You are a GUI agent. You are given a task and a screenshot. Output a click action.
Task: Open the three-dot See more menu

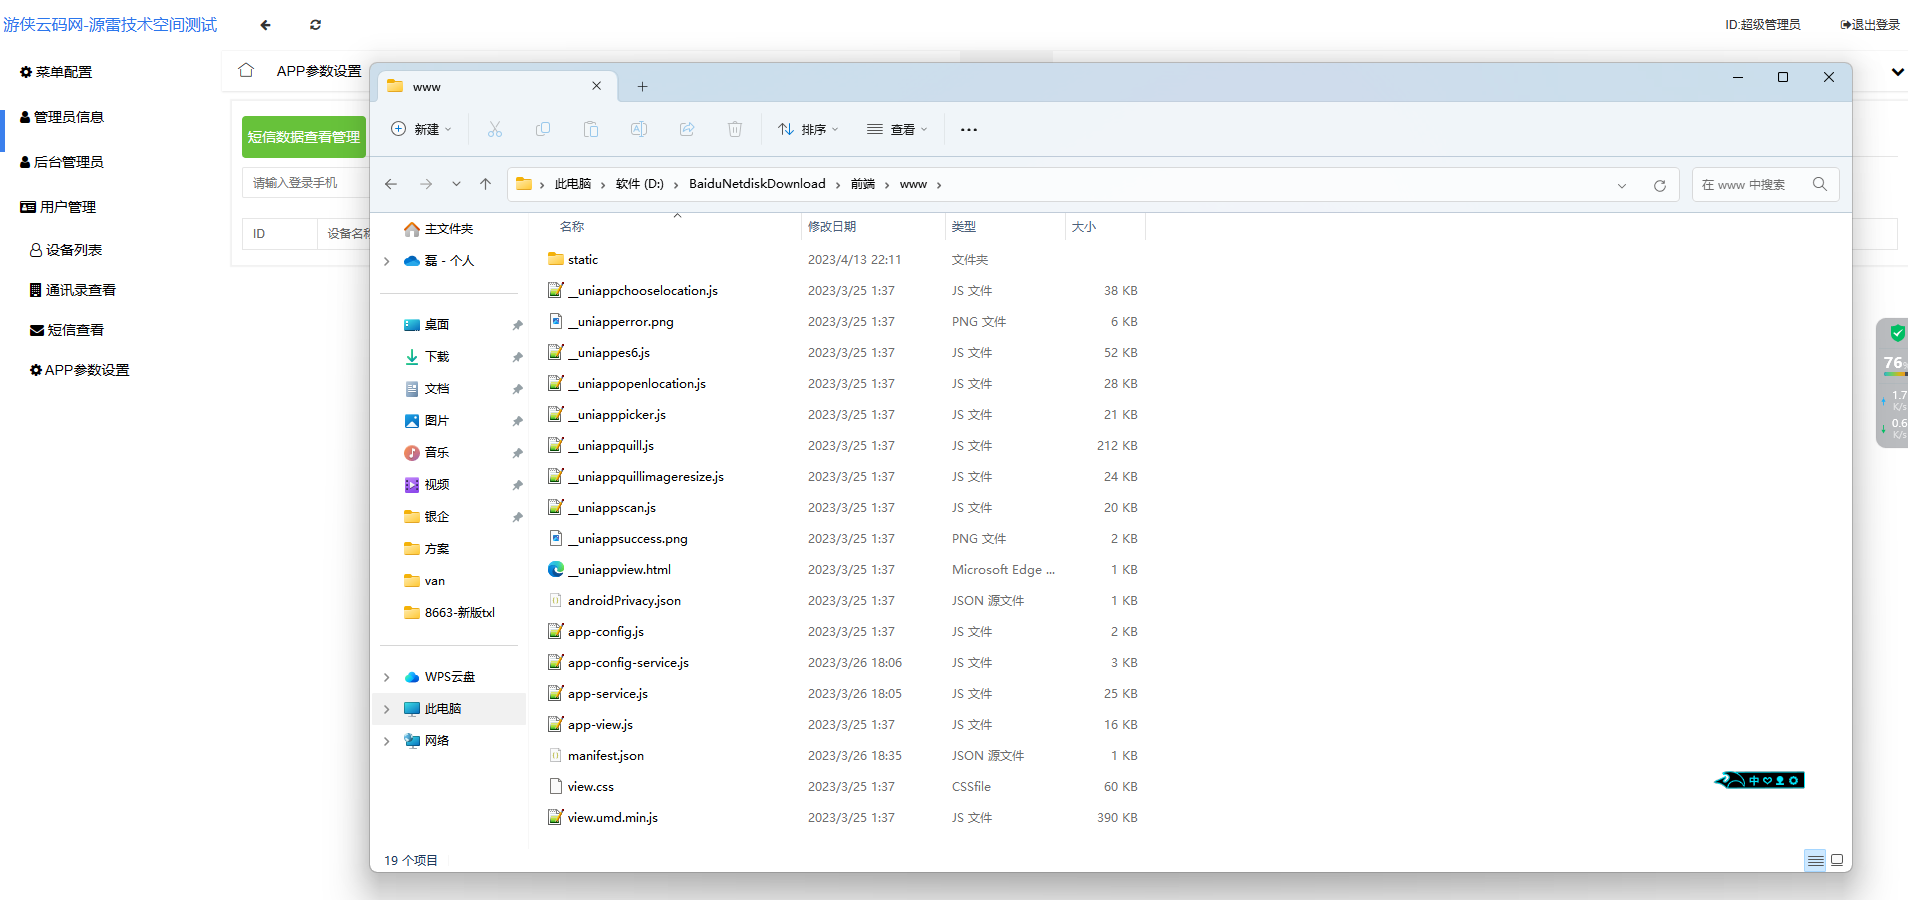[x=969, y=129]
